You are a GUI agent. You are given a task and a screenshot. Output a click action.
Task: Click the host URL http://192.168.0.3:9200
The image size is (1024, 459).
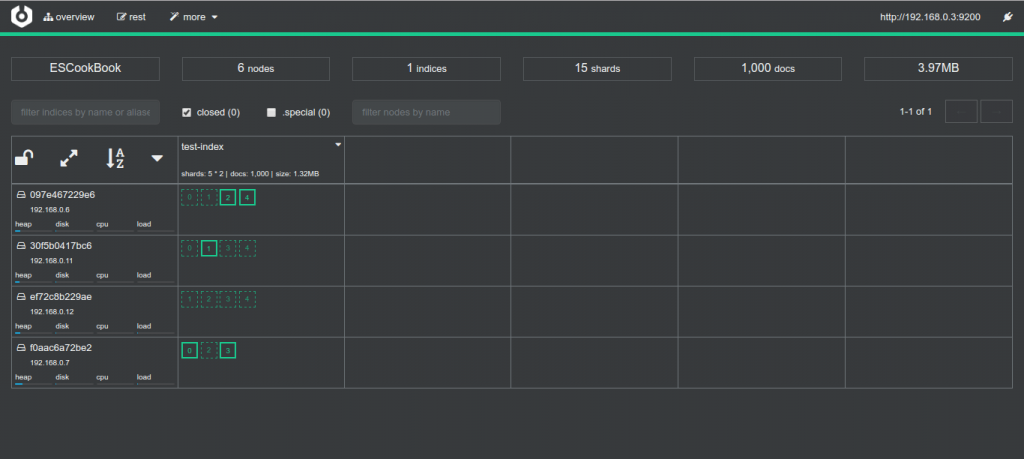coord(930,17)
